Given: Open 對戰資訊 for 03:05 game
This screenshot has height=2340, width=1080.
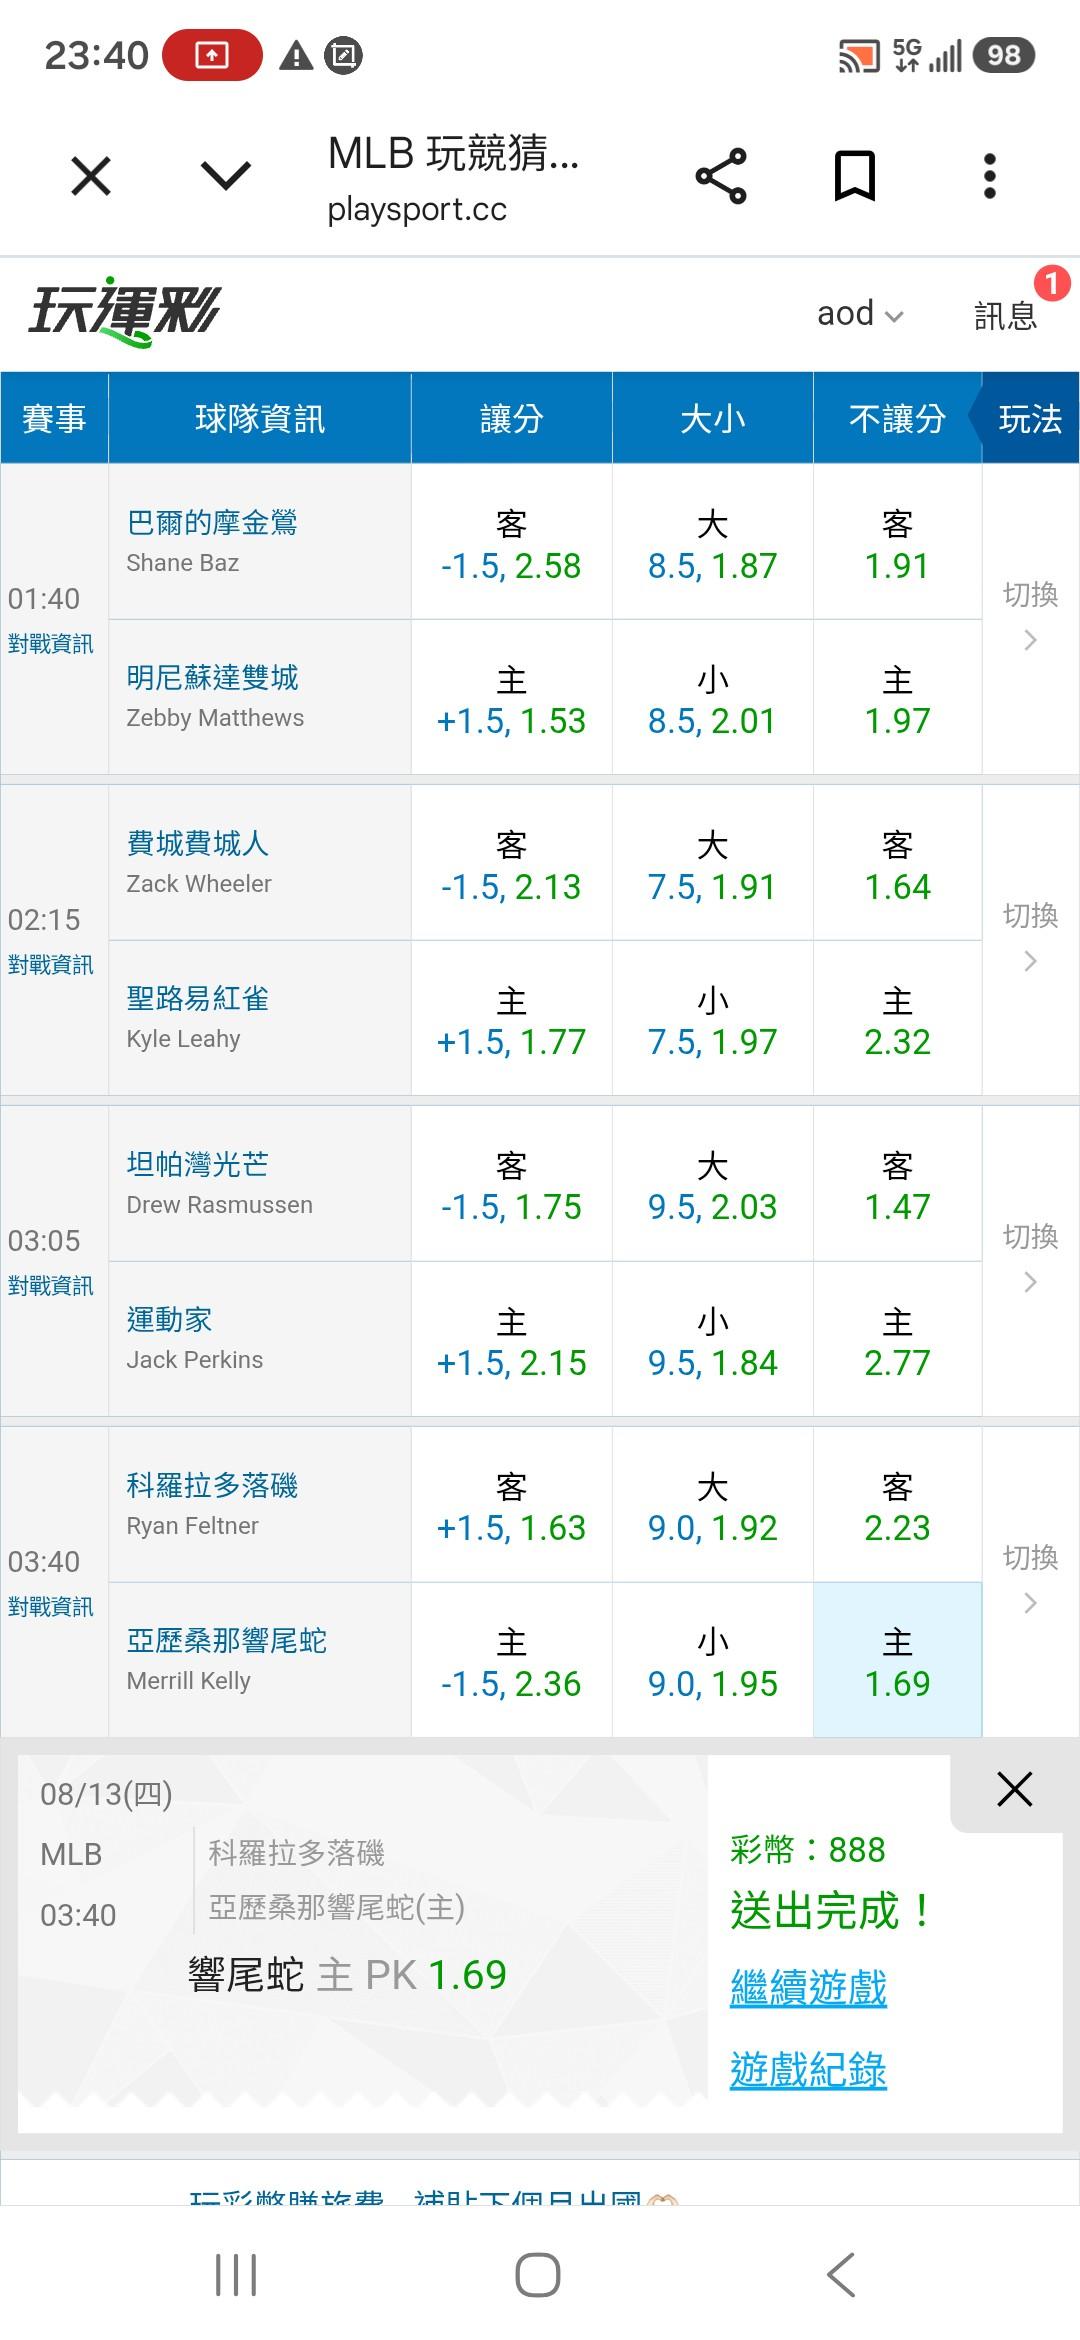Looking at the screenshot, I should coord(50,1286).
